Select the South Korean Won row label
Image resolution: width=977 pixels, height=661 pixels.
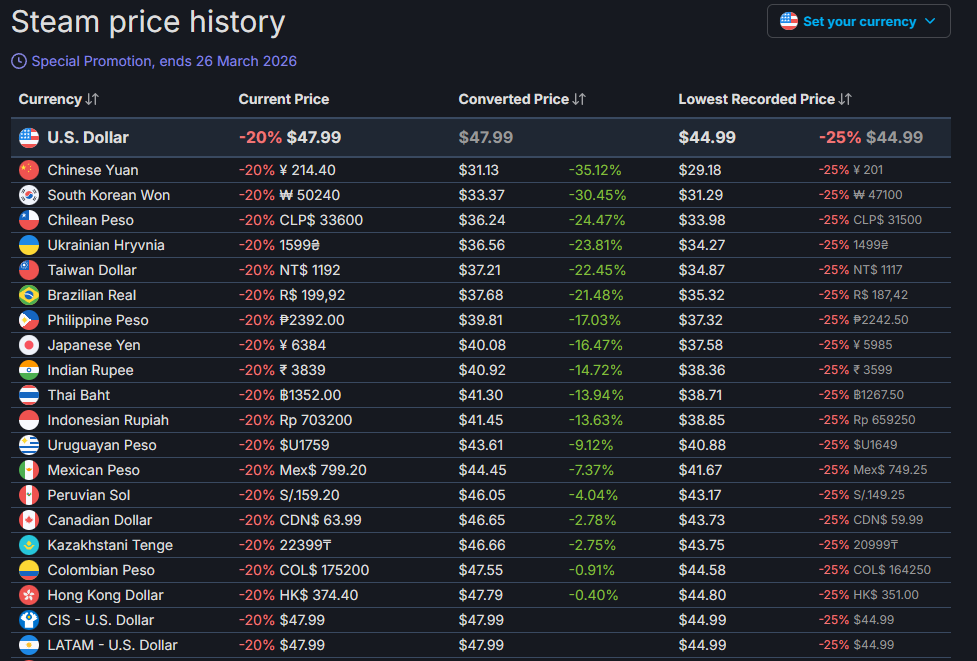108,195
